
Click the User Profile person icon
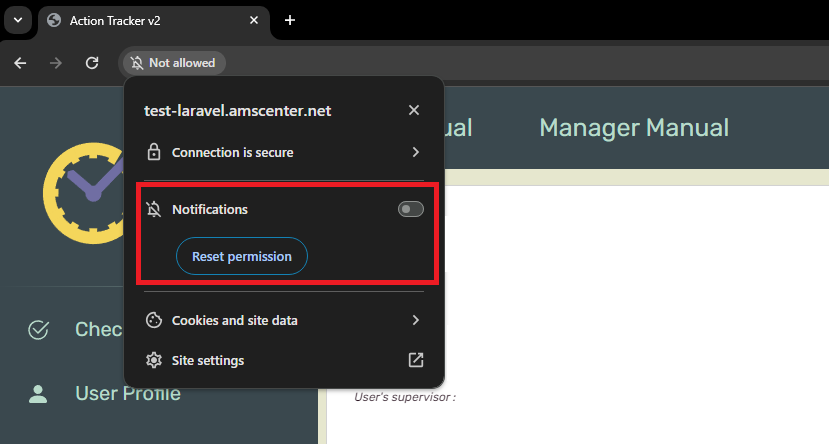(39, 394)
